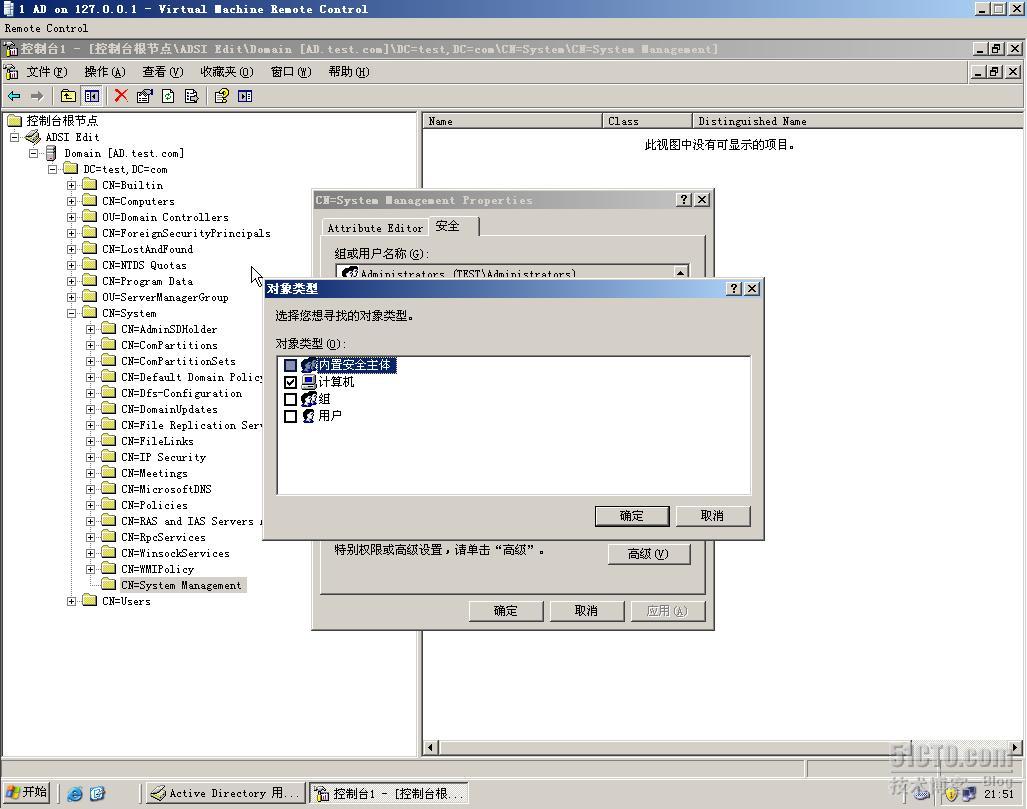Open the Remote Control menu
Viewport: 1027px width, 809px height.
coord(46,28)
